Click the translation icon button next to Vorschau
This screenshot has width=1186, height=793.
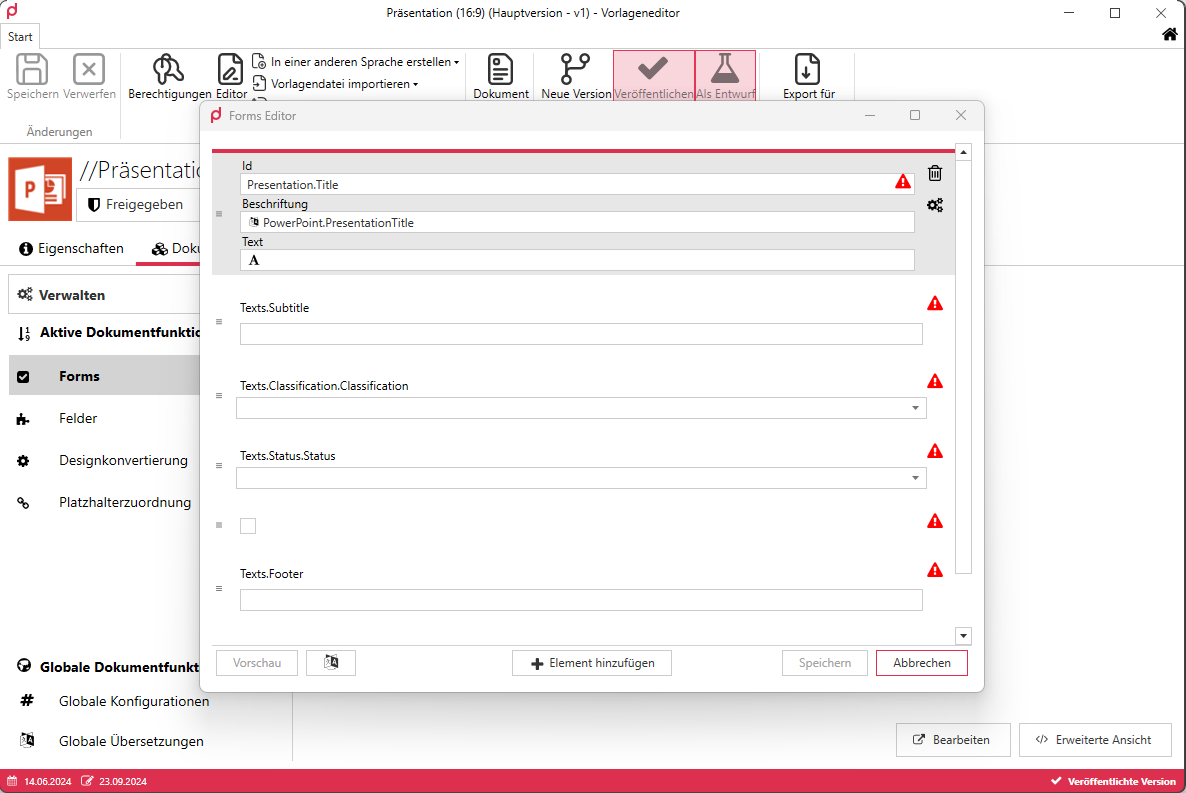[x=331, y=663]
